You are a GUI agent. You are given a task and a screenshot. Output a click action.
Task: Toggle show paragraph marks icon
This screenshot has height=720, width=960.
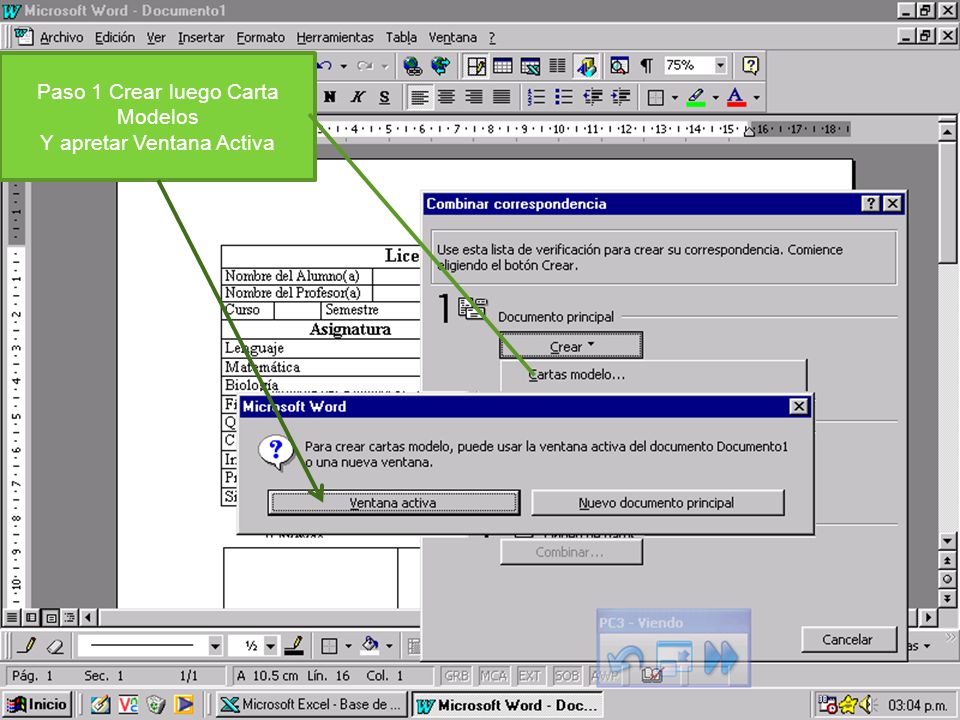point(647,66)
